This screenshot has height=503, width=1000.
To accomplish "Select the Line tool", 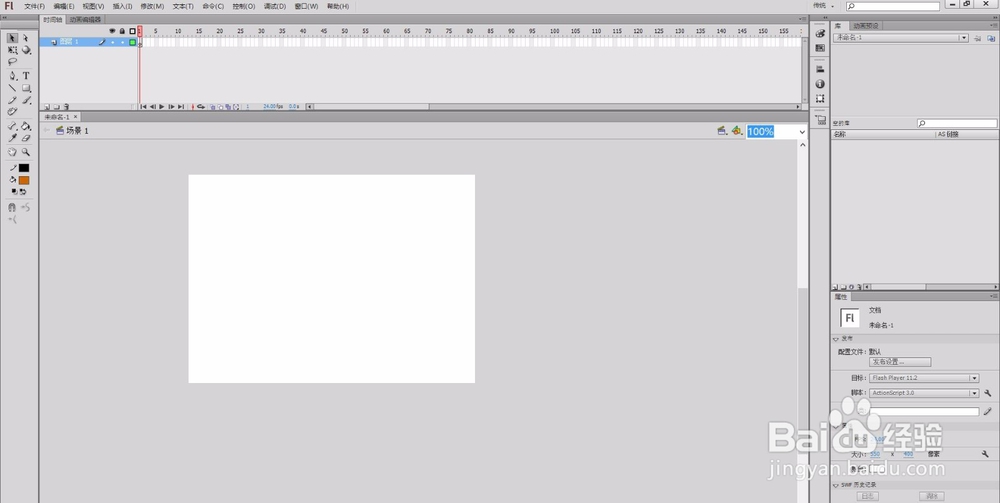I will tap(12, 88).
